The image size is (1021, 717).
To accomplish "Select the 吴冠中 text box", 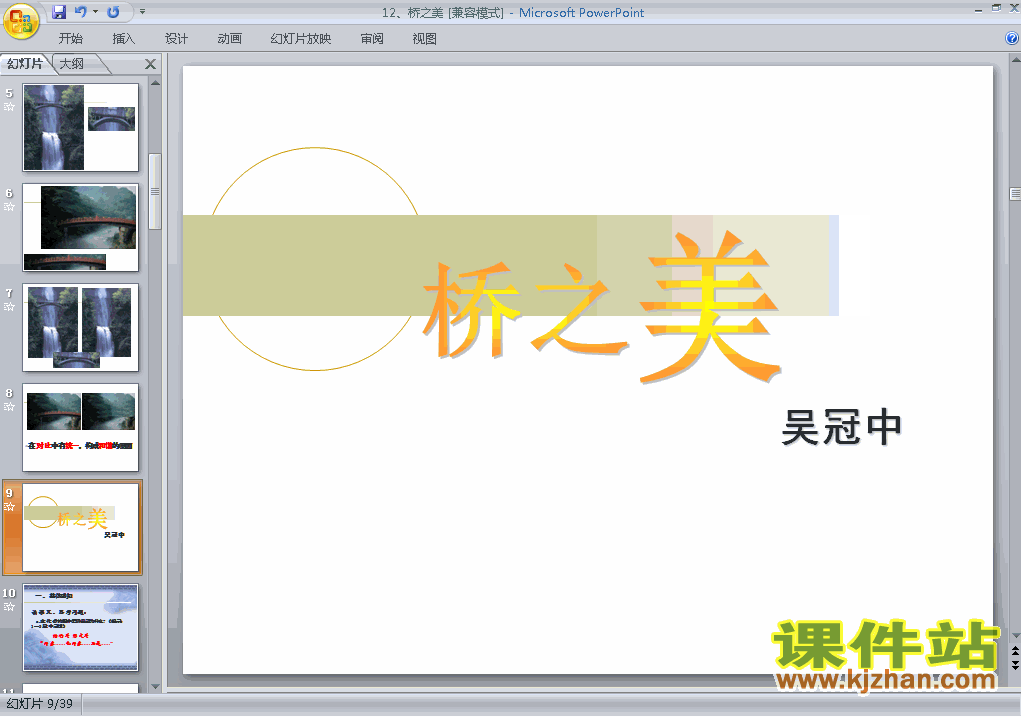I will tap(841, 427).
